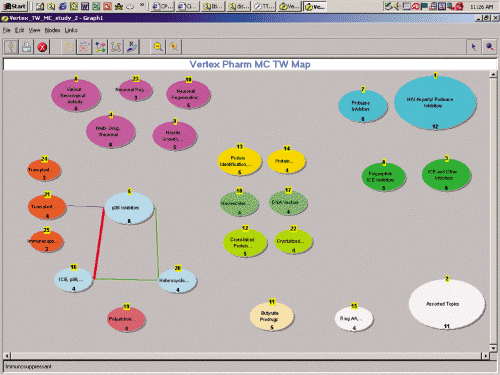Toggle the red-green linked nodes button
This screenshot has height=375, width=500.
116,47
